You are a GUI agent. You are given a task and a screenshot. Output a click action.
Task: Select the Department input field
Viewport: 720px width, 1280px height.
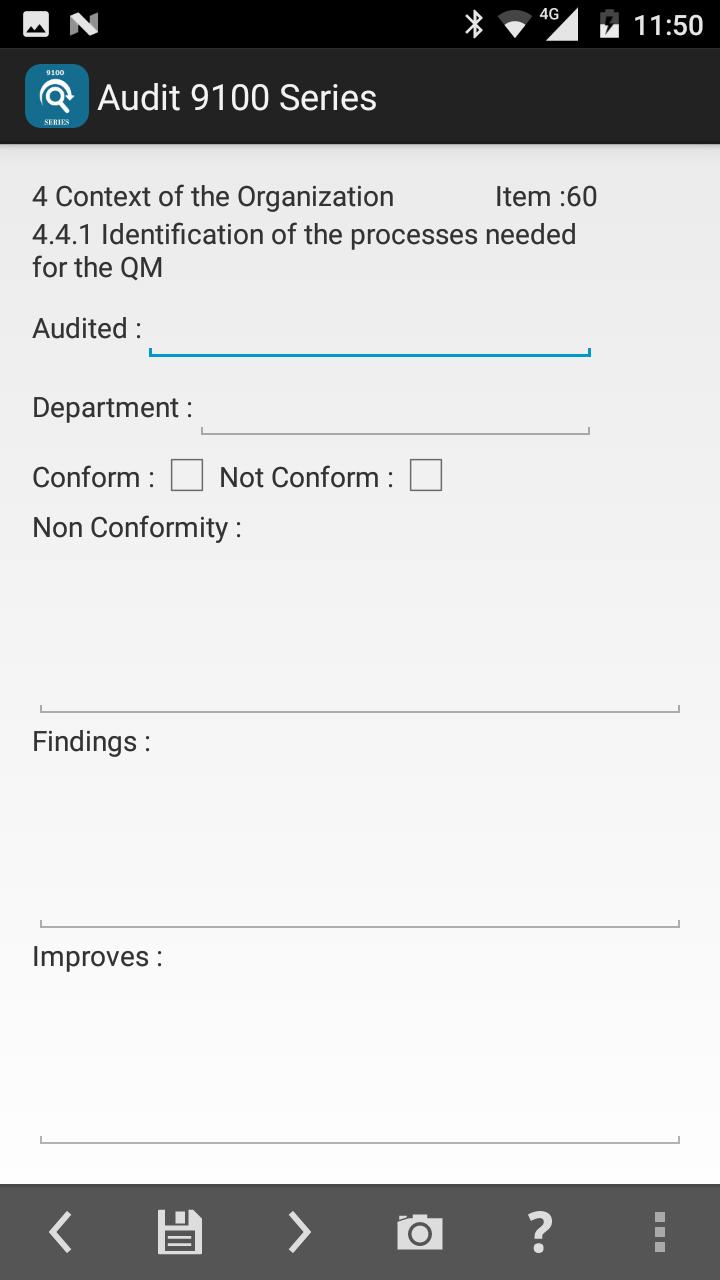tap(395, 420)
